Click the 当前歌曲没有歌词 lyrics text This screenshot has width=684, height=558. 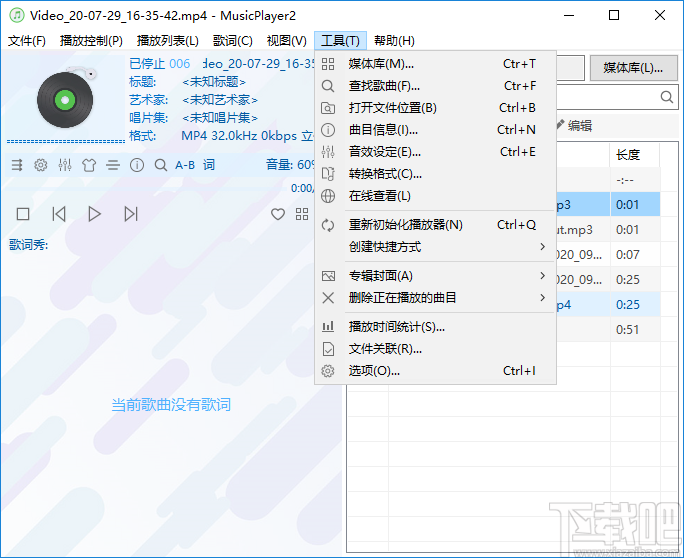point(171,405)
